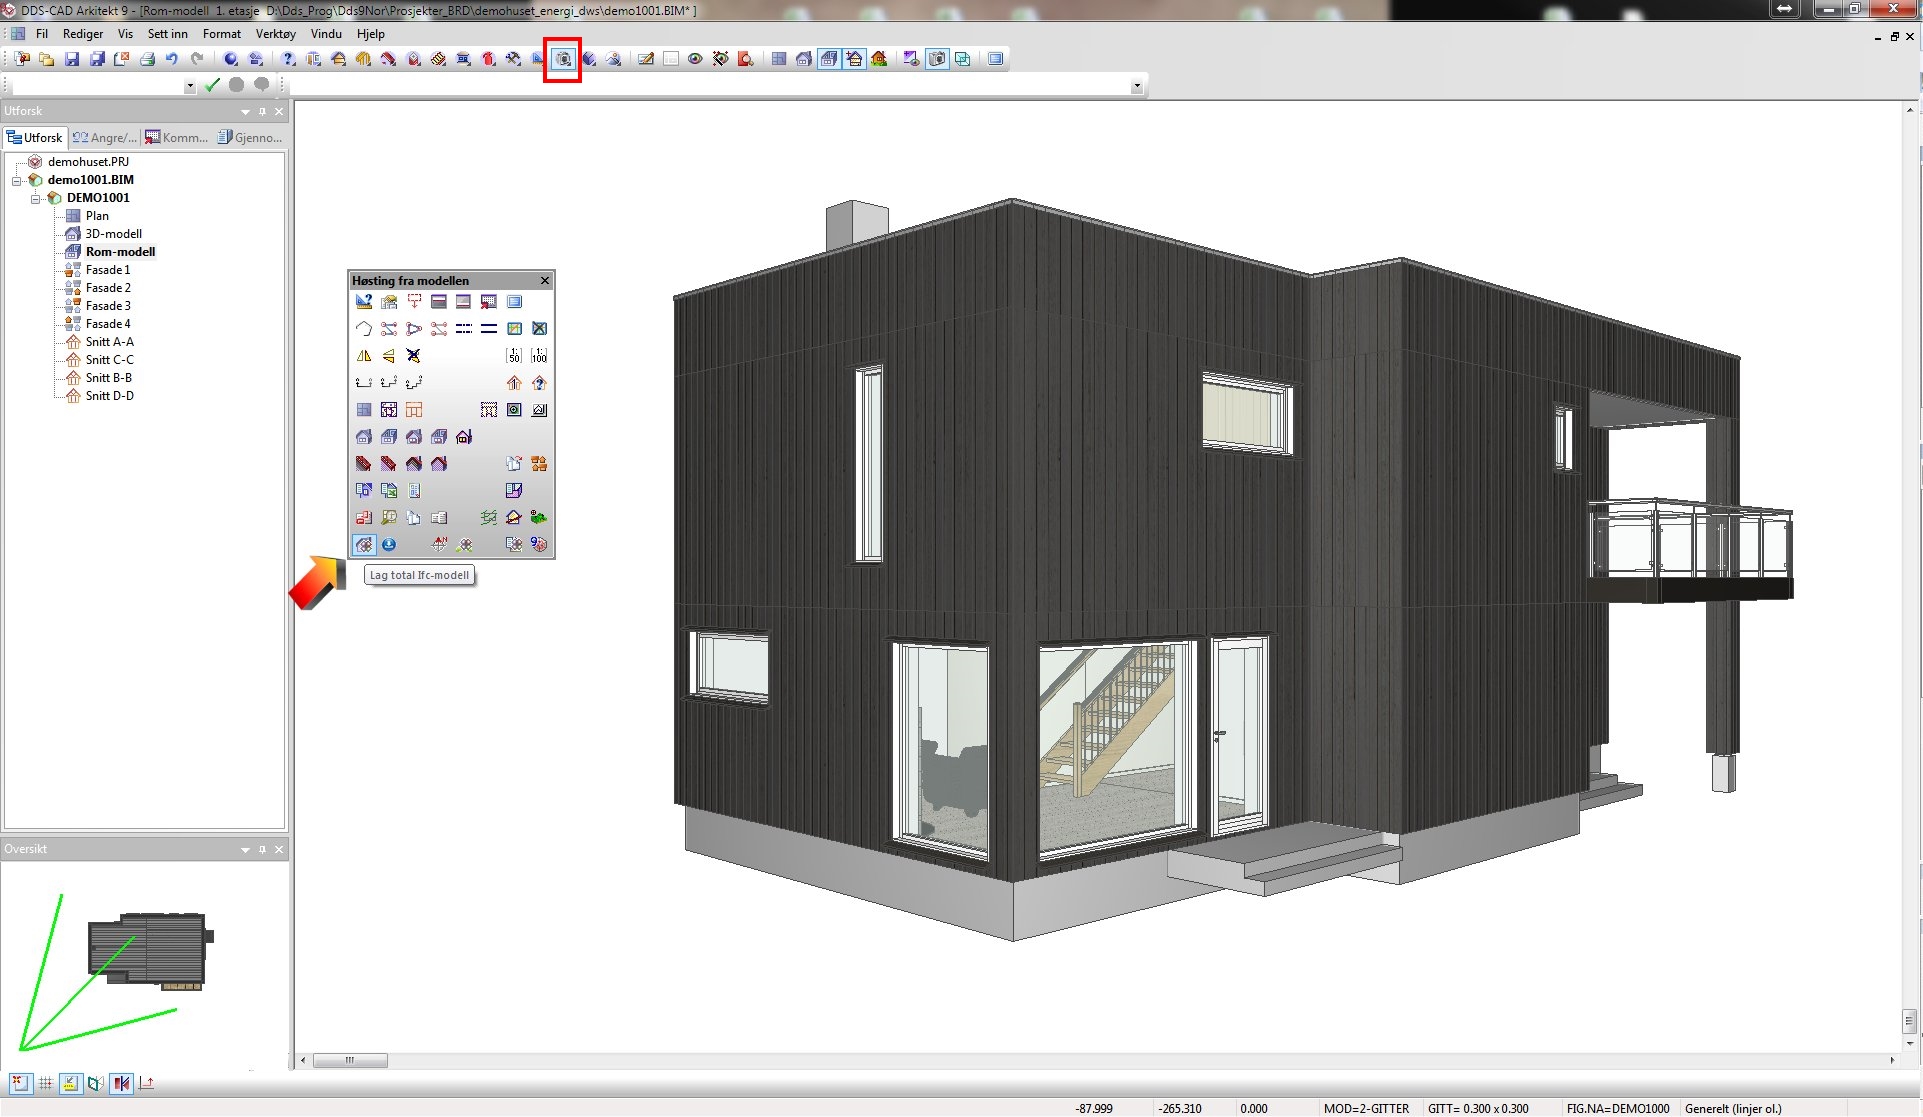Select the 1:100 scale icon

(539, 356)
